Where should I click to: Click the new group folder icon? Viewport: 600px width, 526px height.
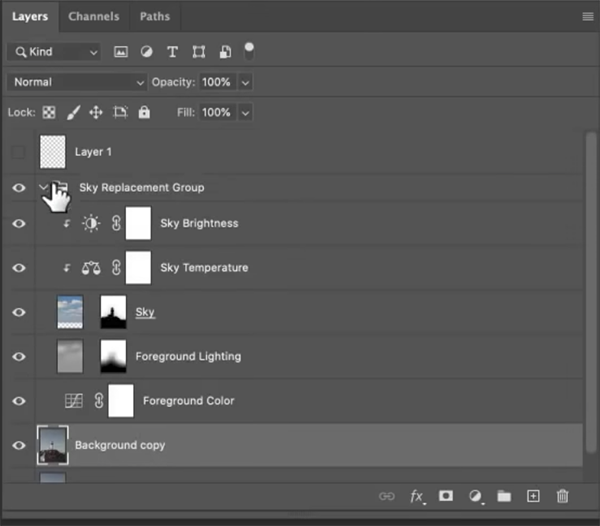coord(504,496)
